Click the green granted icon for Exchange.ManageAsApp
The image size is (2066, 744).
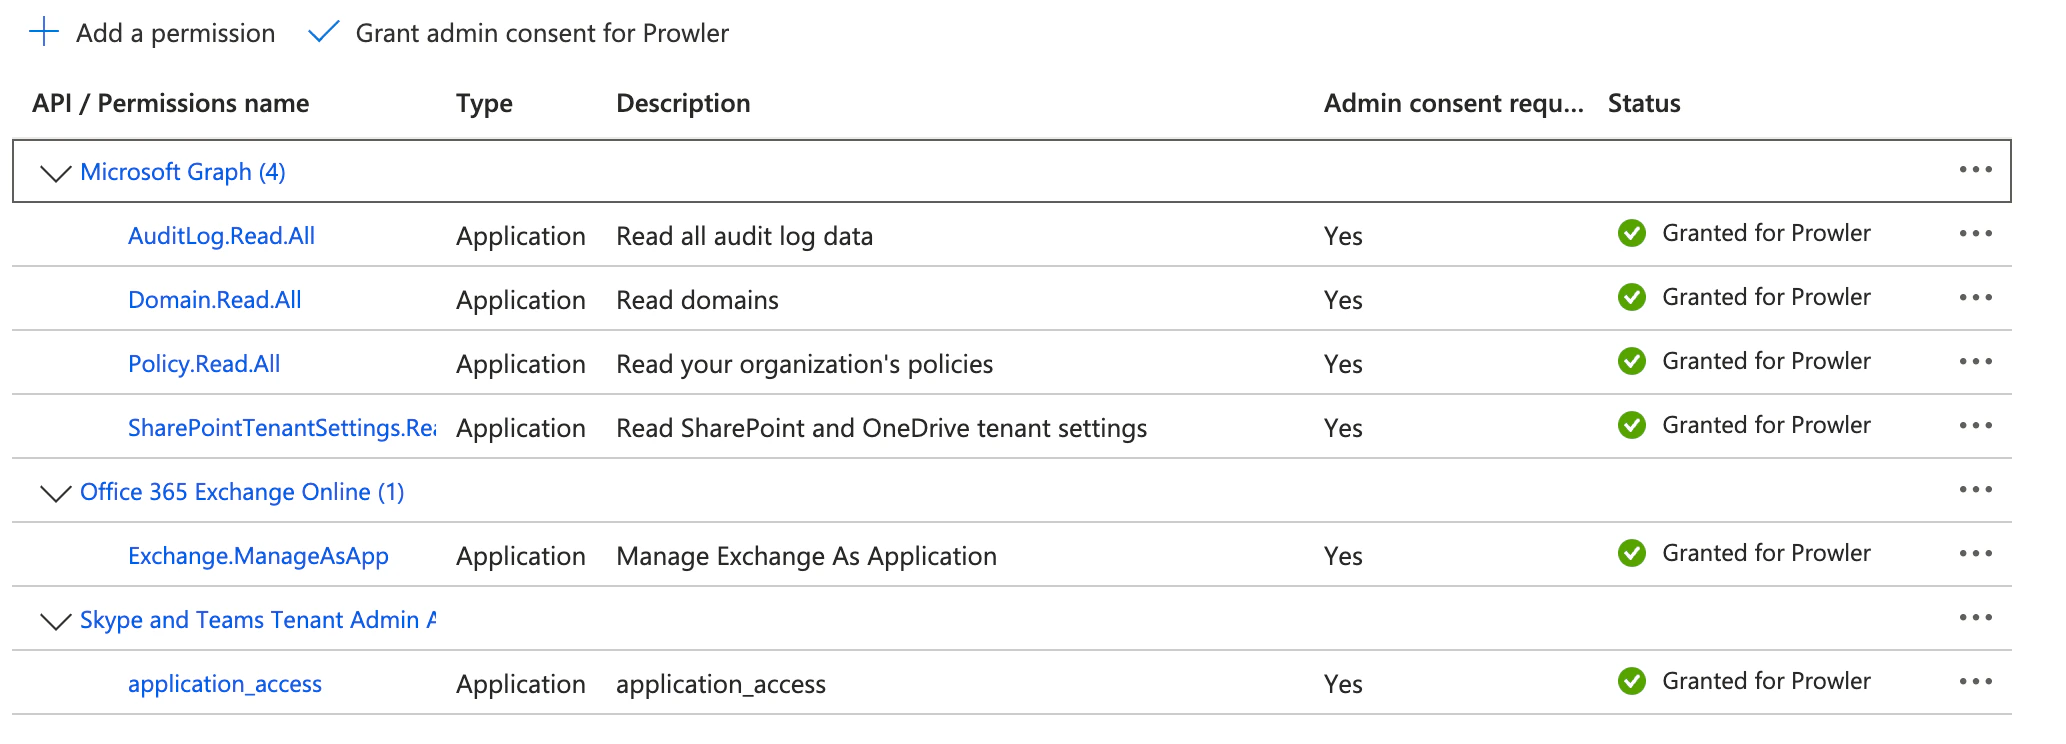pos(1632,553)
